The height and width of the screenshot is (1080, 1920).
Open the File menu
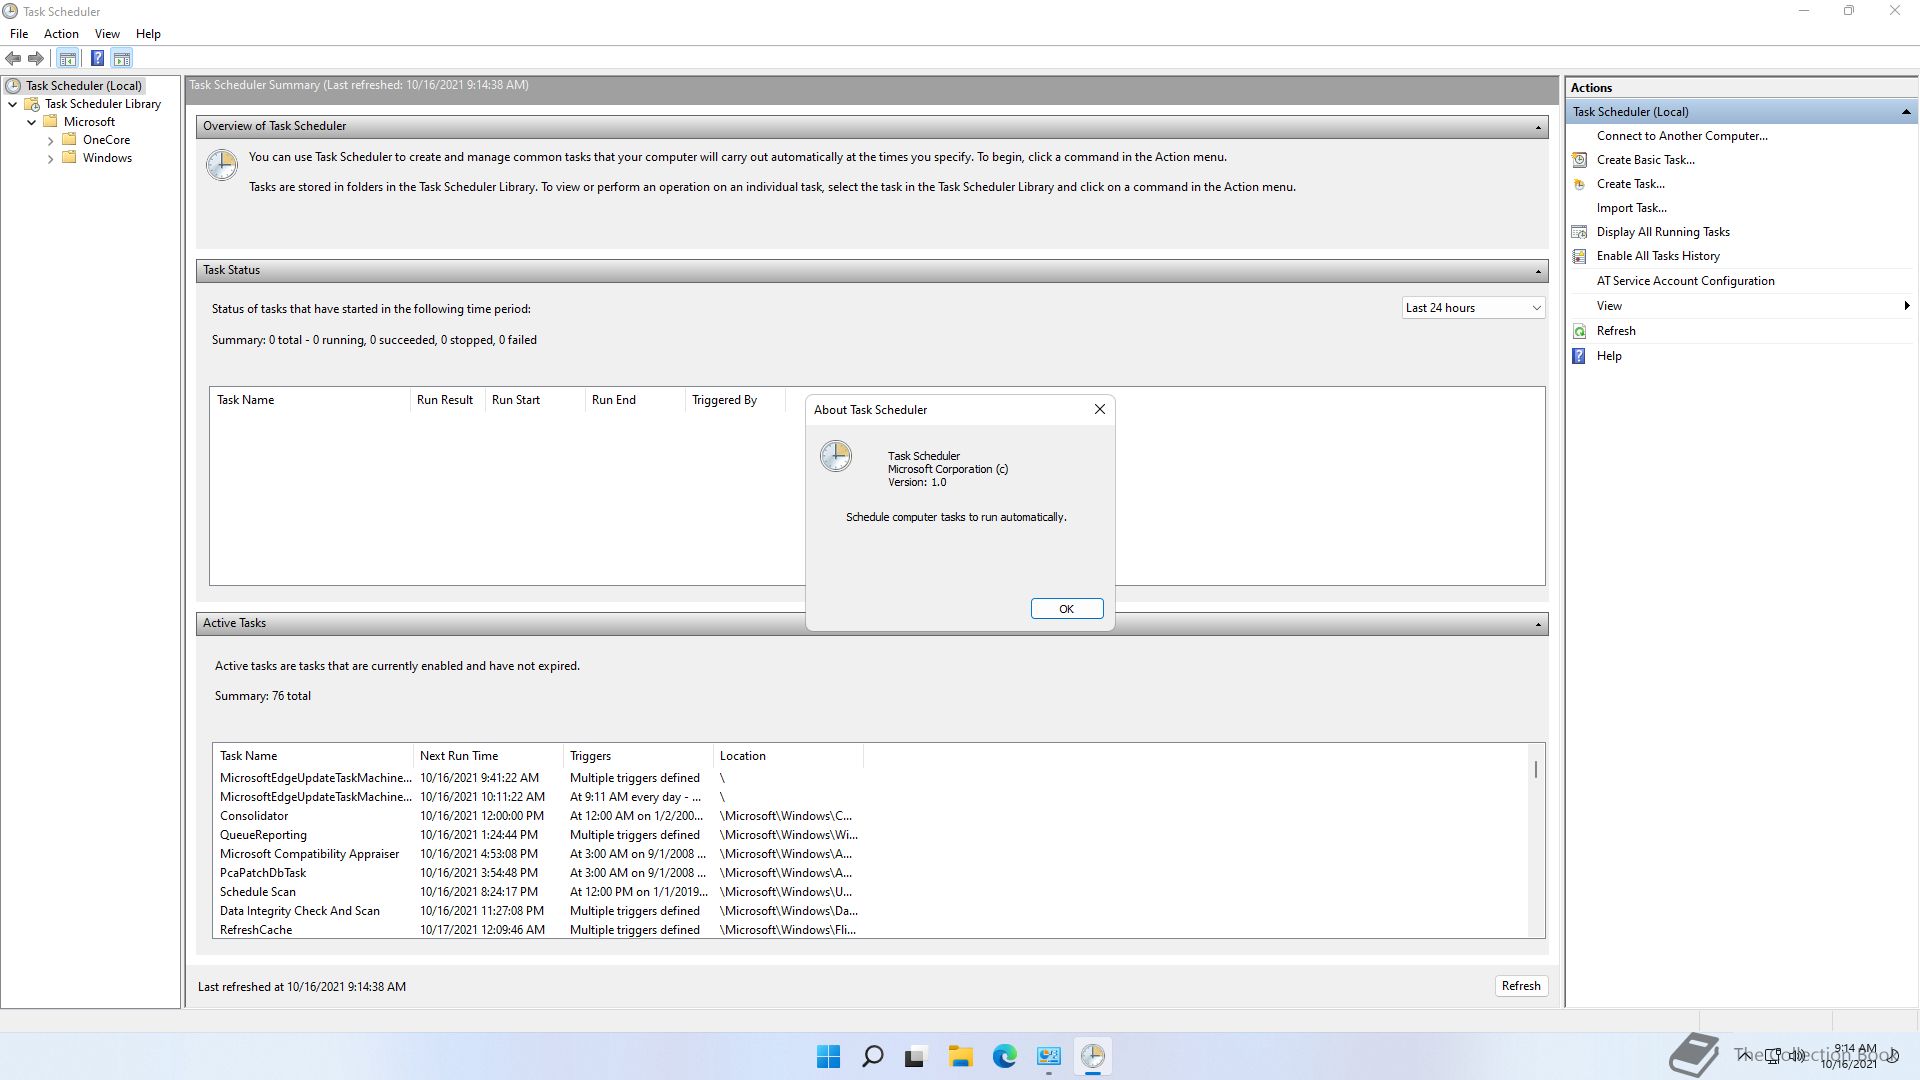(19, 34)
